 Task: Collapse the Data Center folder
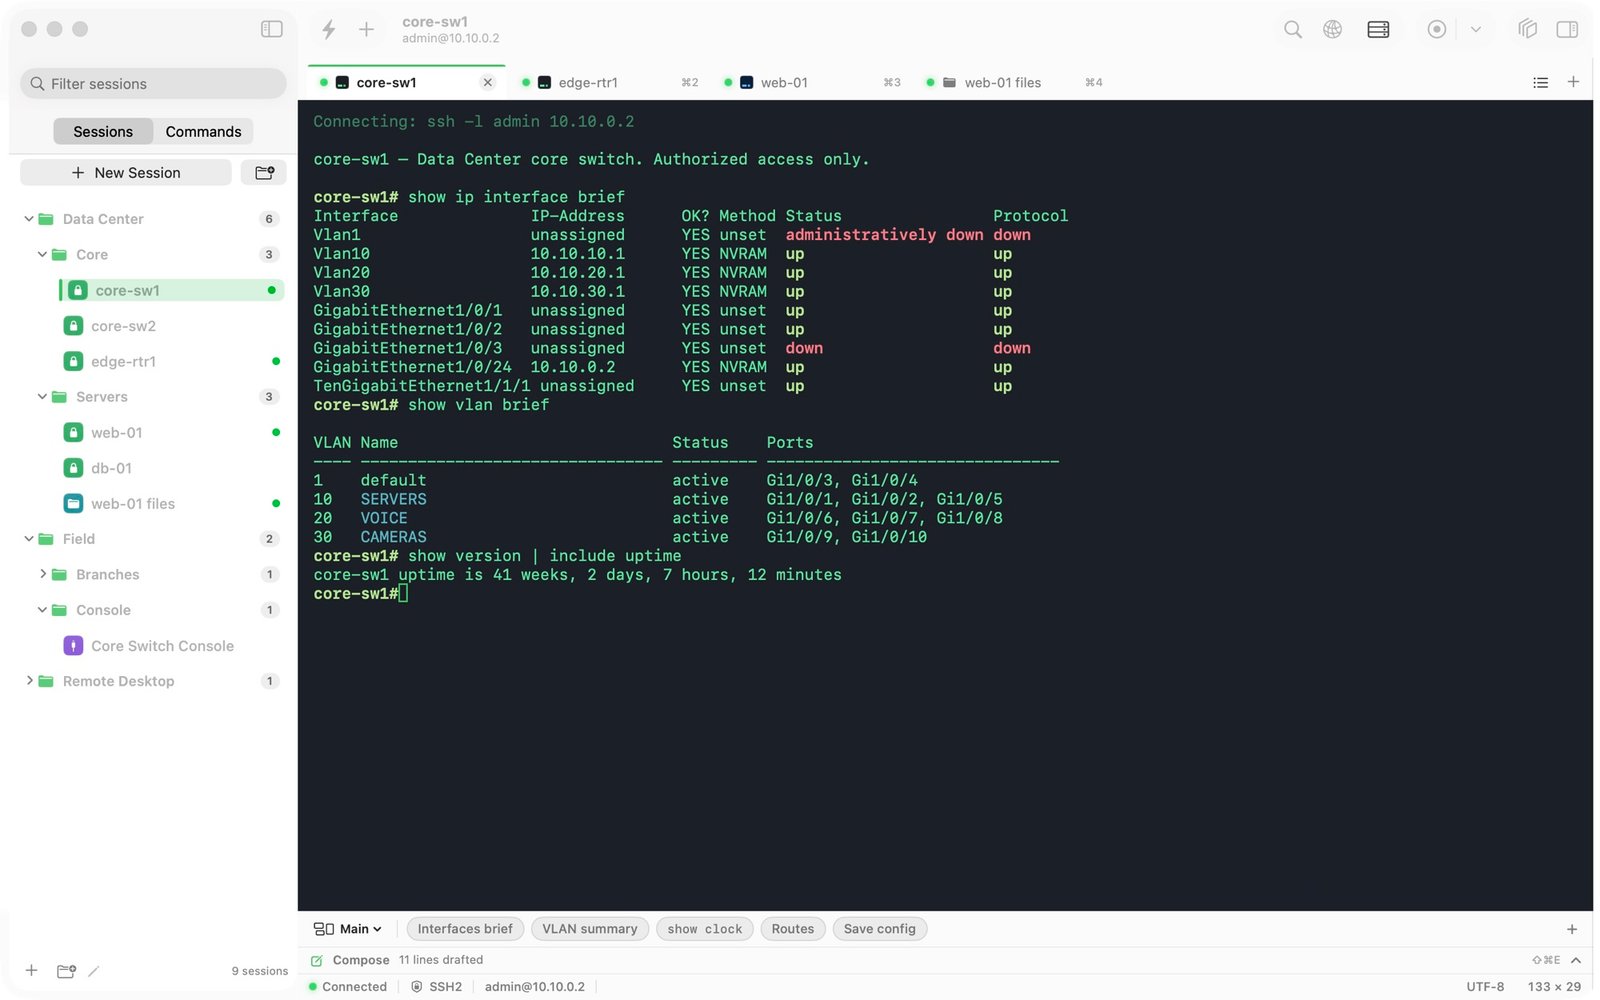29,219
